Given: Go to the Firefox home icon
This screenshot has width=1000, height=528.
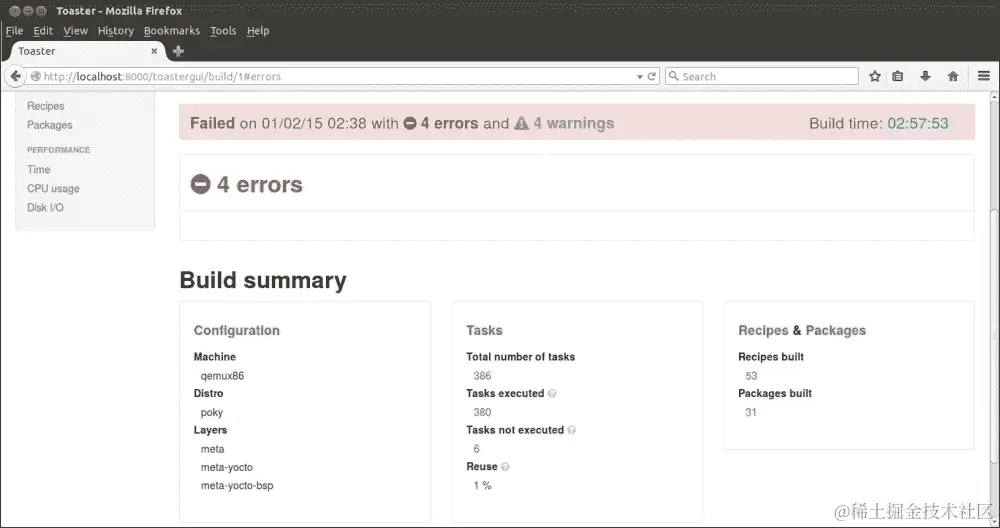Looking at the screenshot, I should pos(953,77).
